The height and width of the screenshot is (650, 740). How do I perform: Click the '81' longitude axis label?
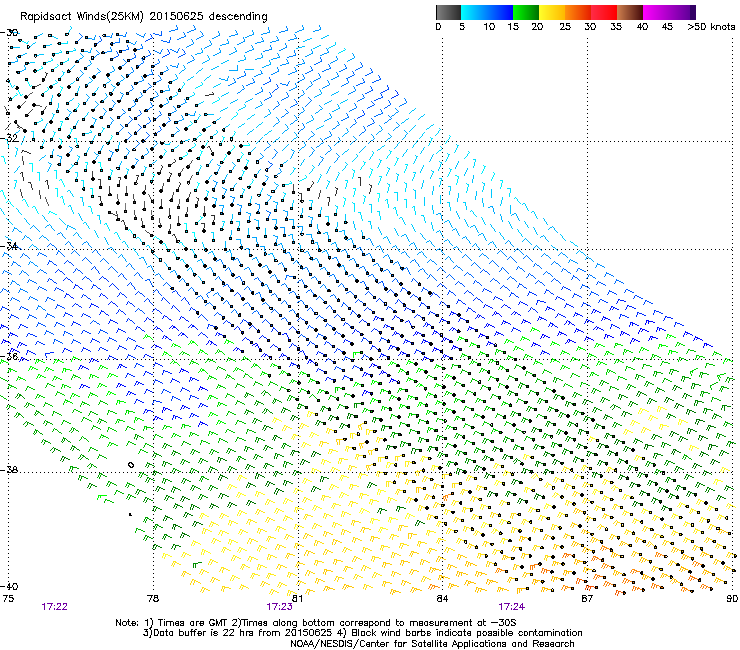(x=297, y=599)
